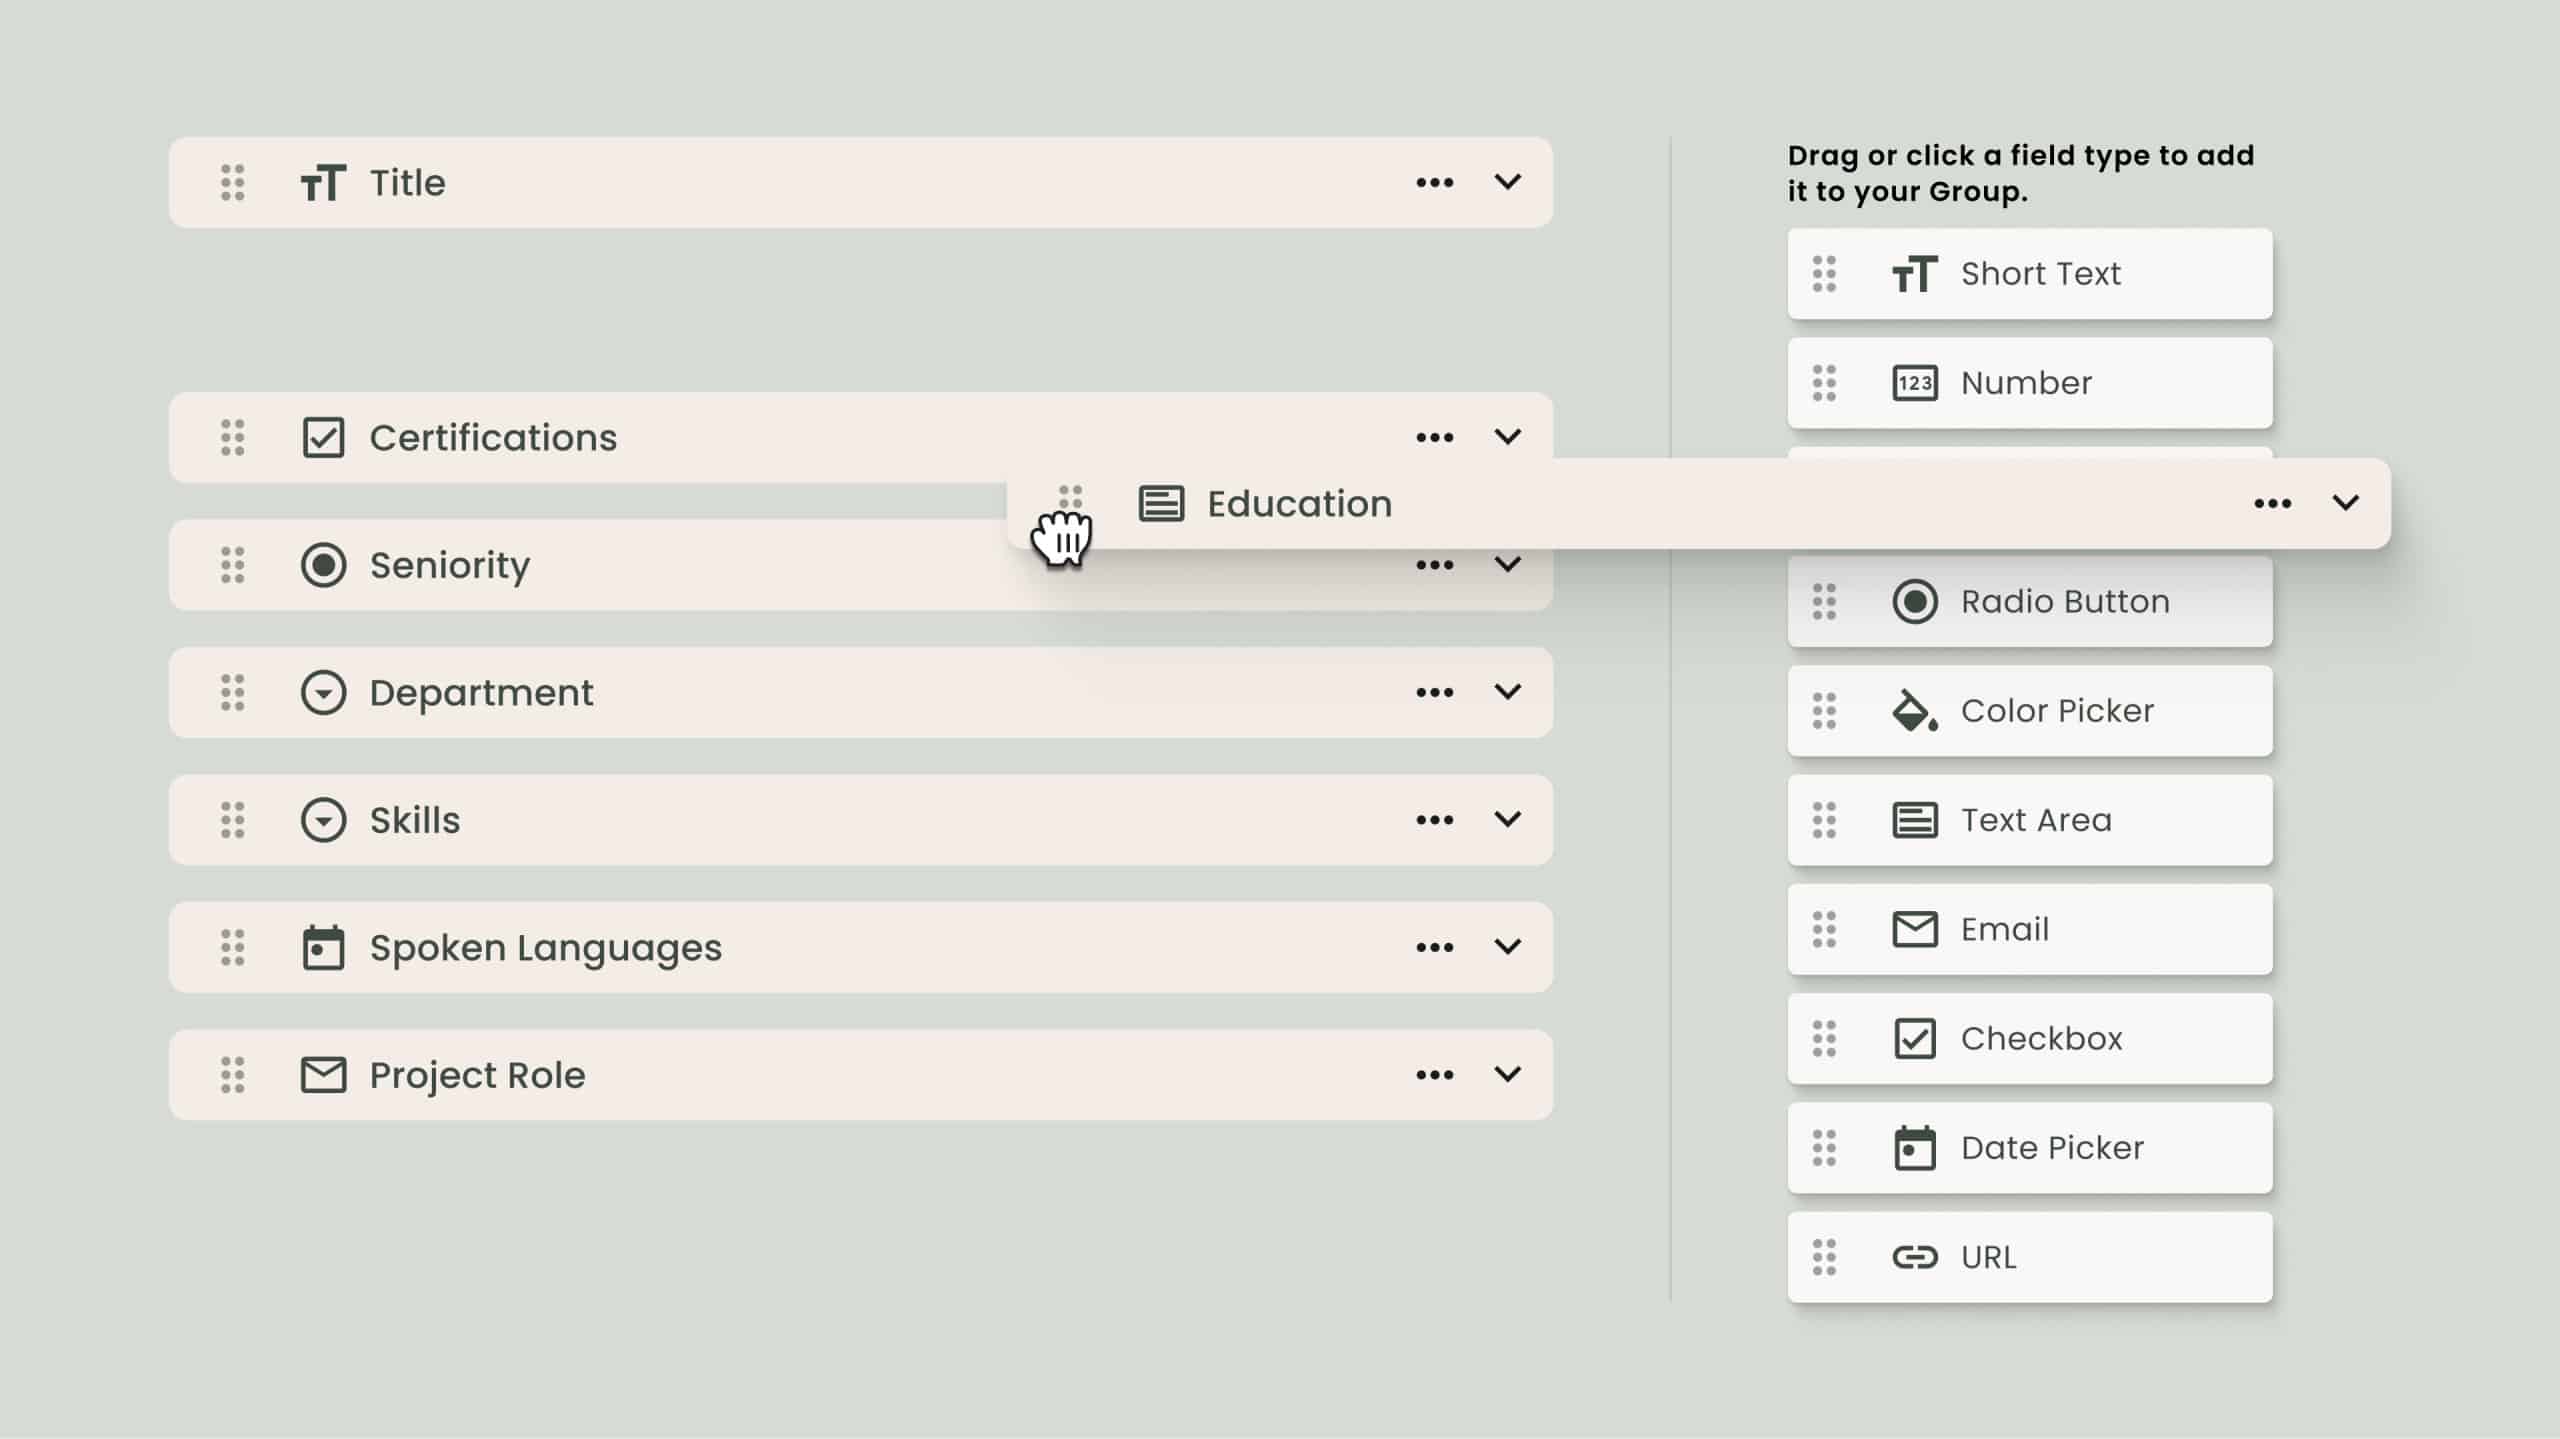Click the short text icon beside Title
Viewport: 2560px width, 1439px height.
point(323,182)
